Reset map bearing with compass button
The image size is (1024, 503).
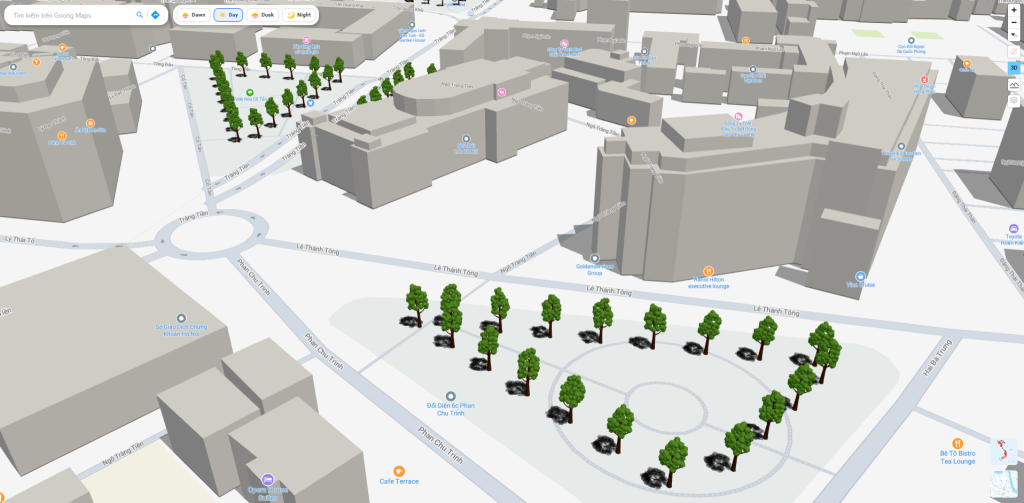1013,35
